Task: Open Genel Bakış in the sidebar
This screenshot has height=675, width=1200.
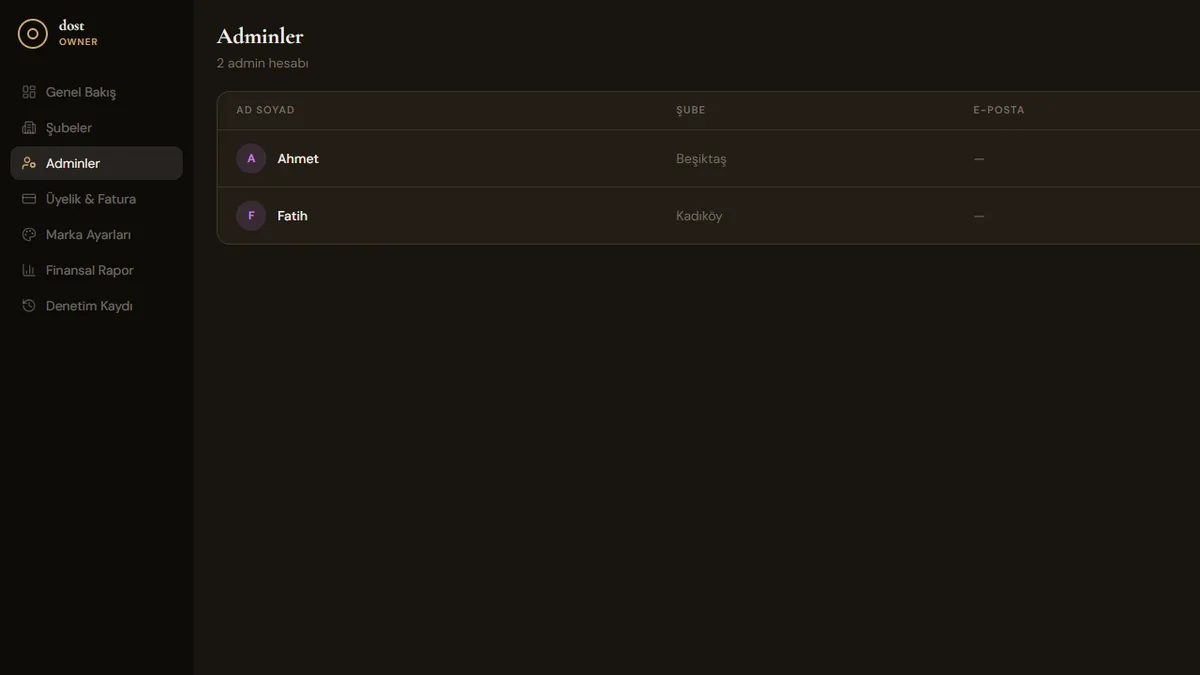Action: tap(96, 92)
